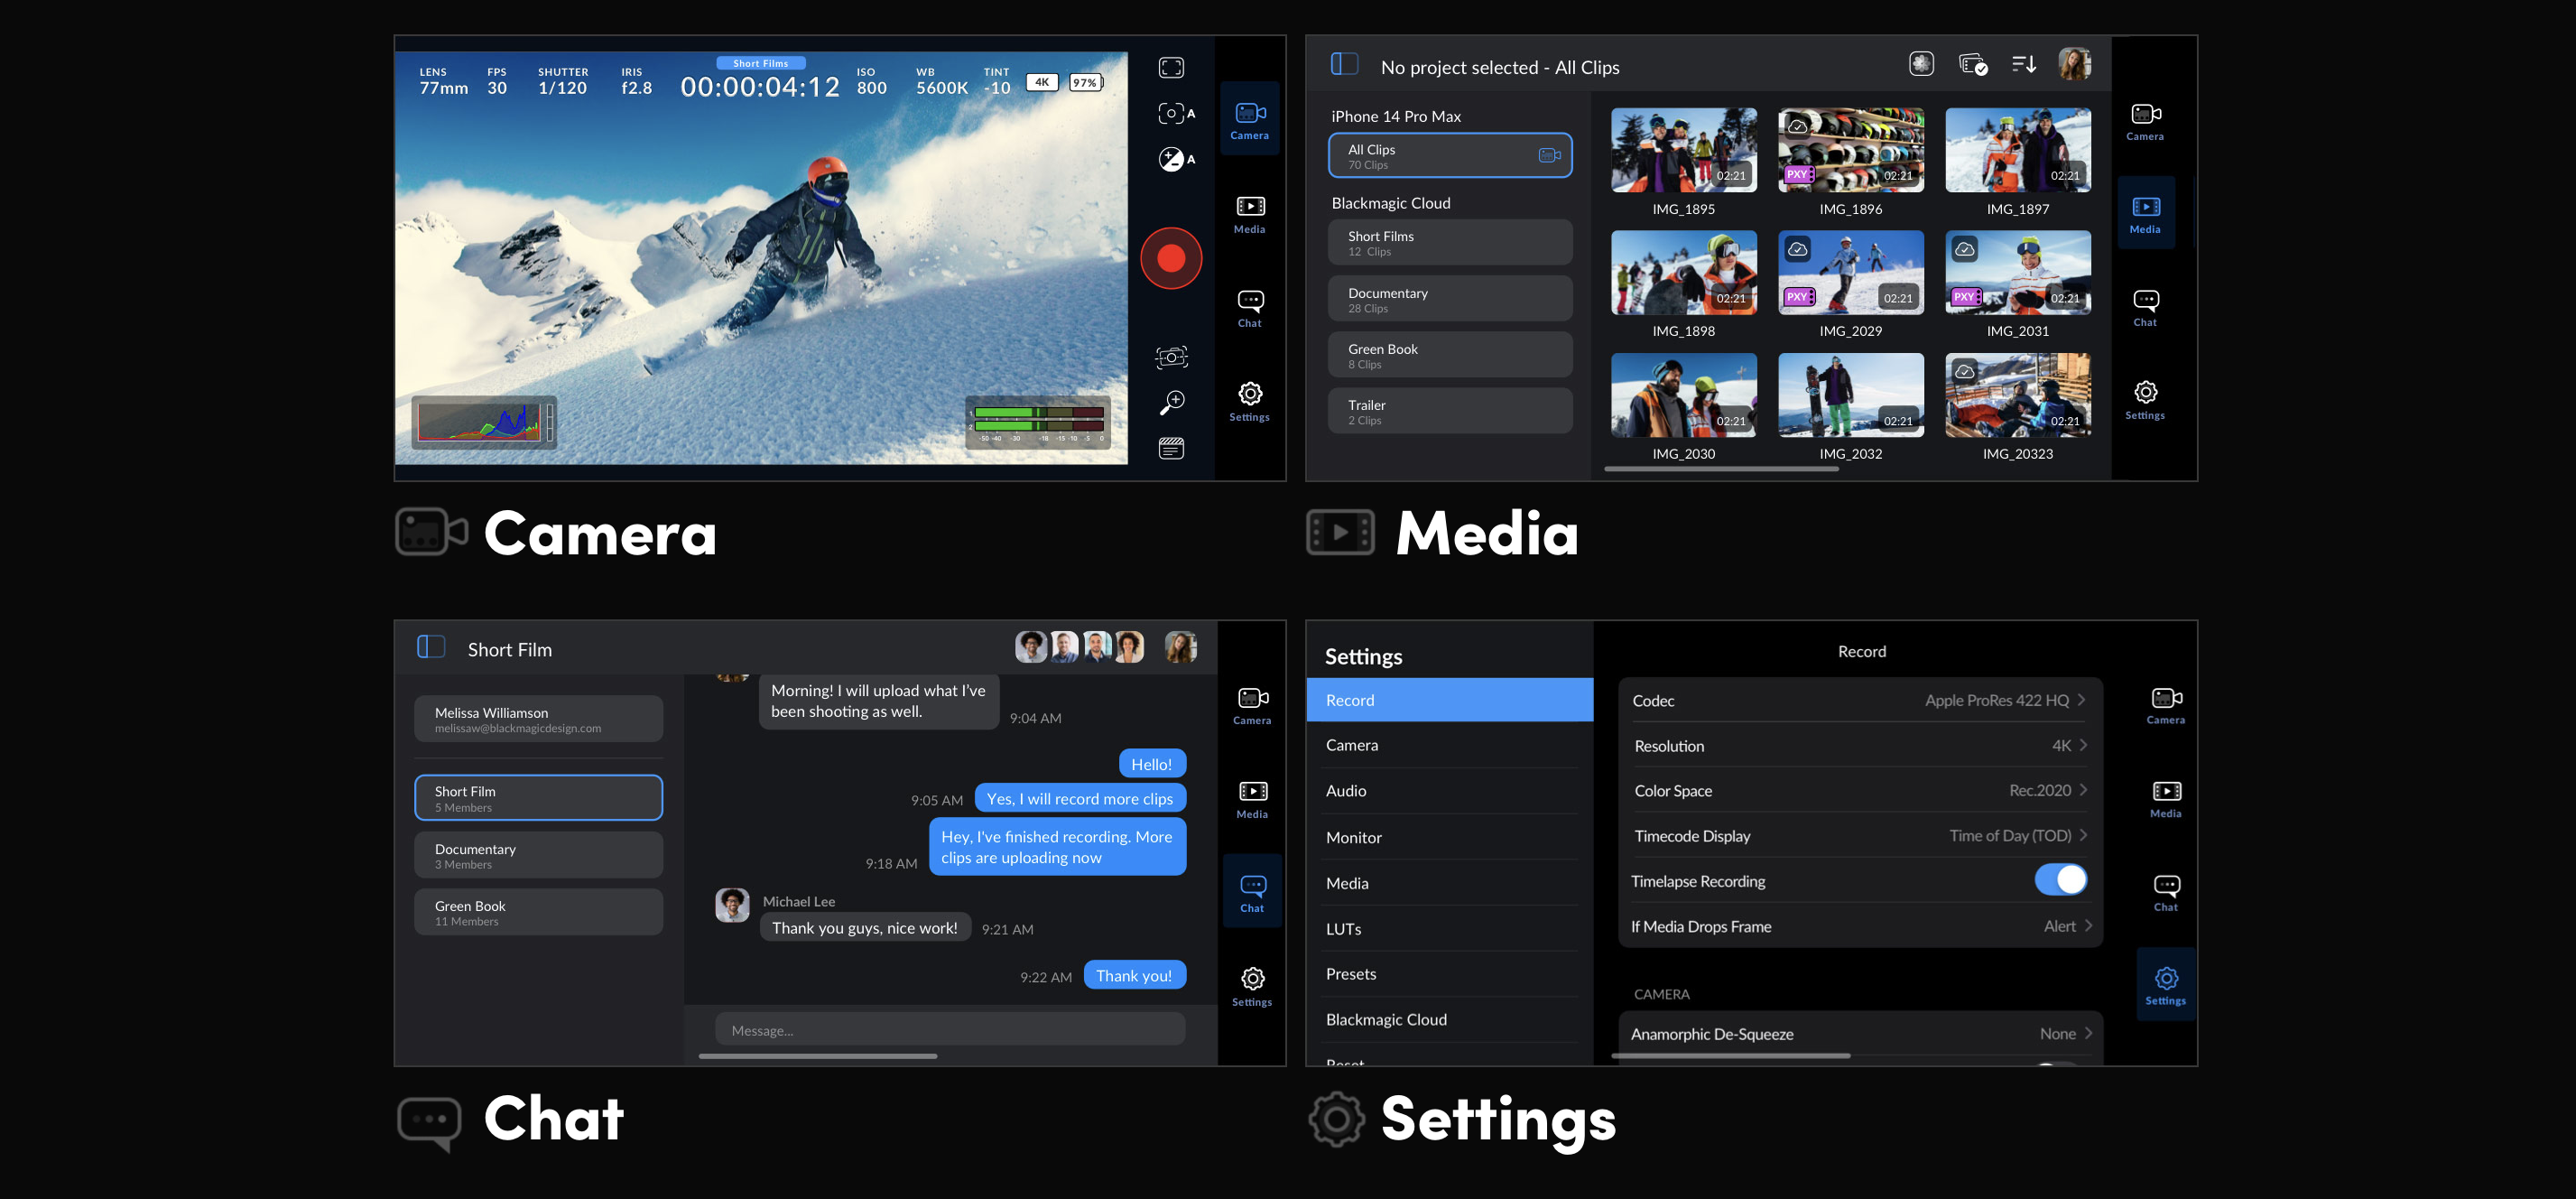
Task: Flip to the front camera
Action: 1170,356
